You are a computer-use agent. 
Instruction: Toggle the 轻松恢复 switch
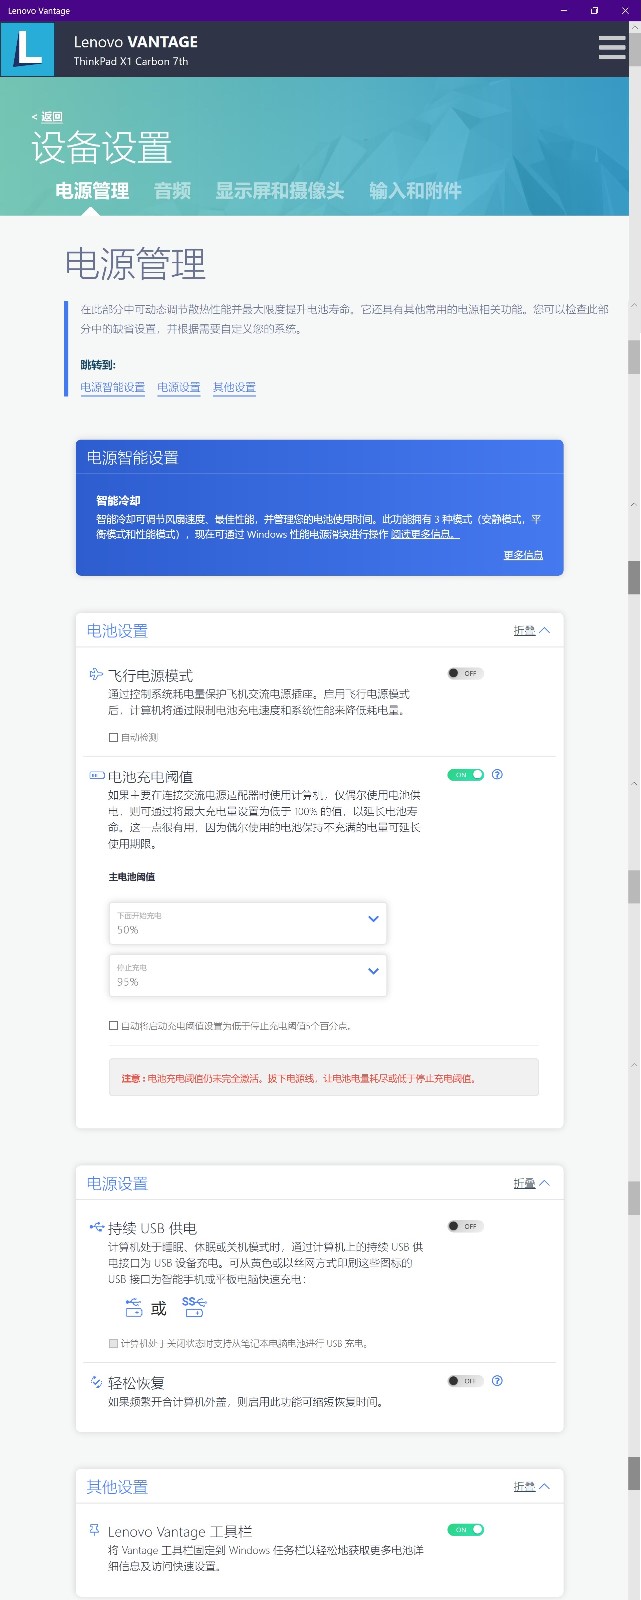pyautogui.click(x=465, y=1381)
